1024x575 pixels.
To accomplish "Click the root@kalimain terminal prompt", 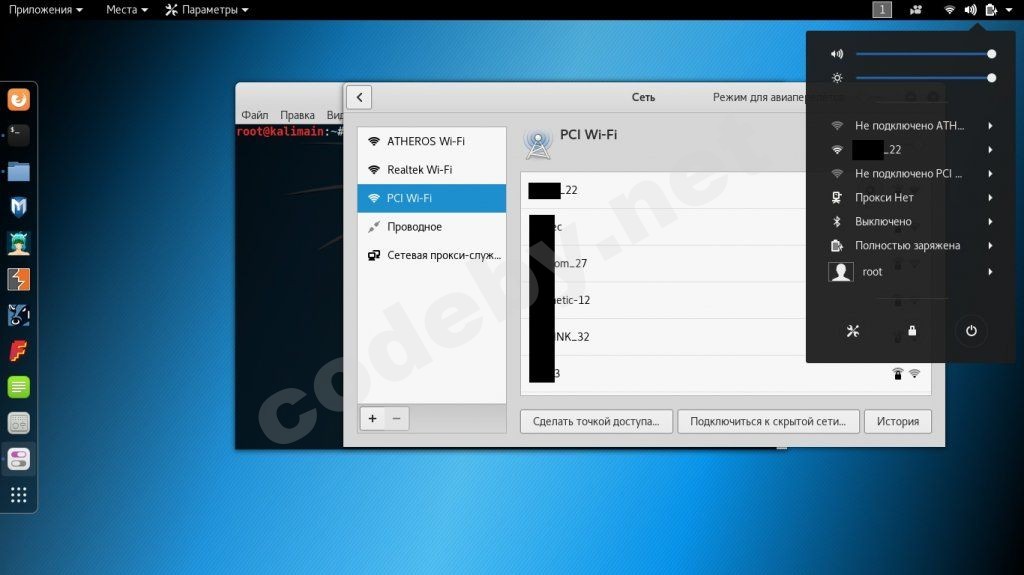I will 289,132.
